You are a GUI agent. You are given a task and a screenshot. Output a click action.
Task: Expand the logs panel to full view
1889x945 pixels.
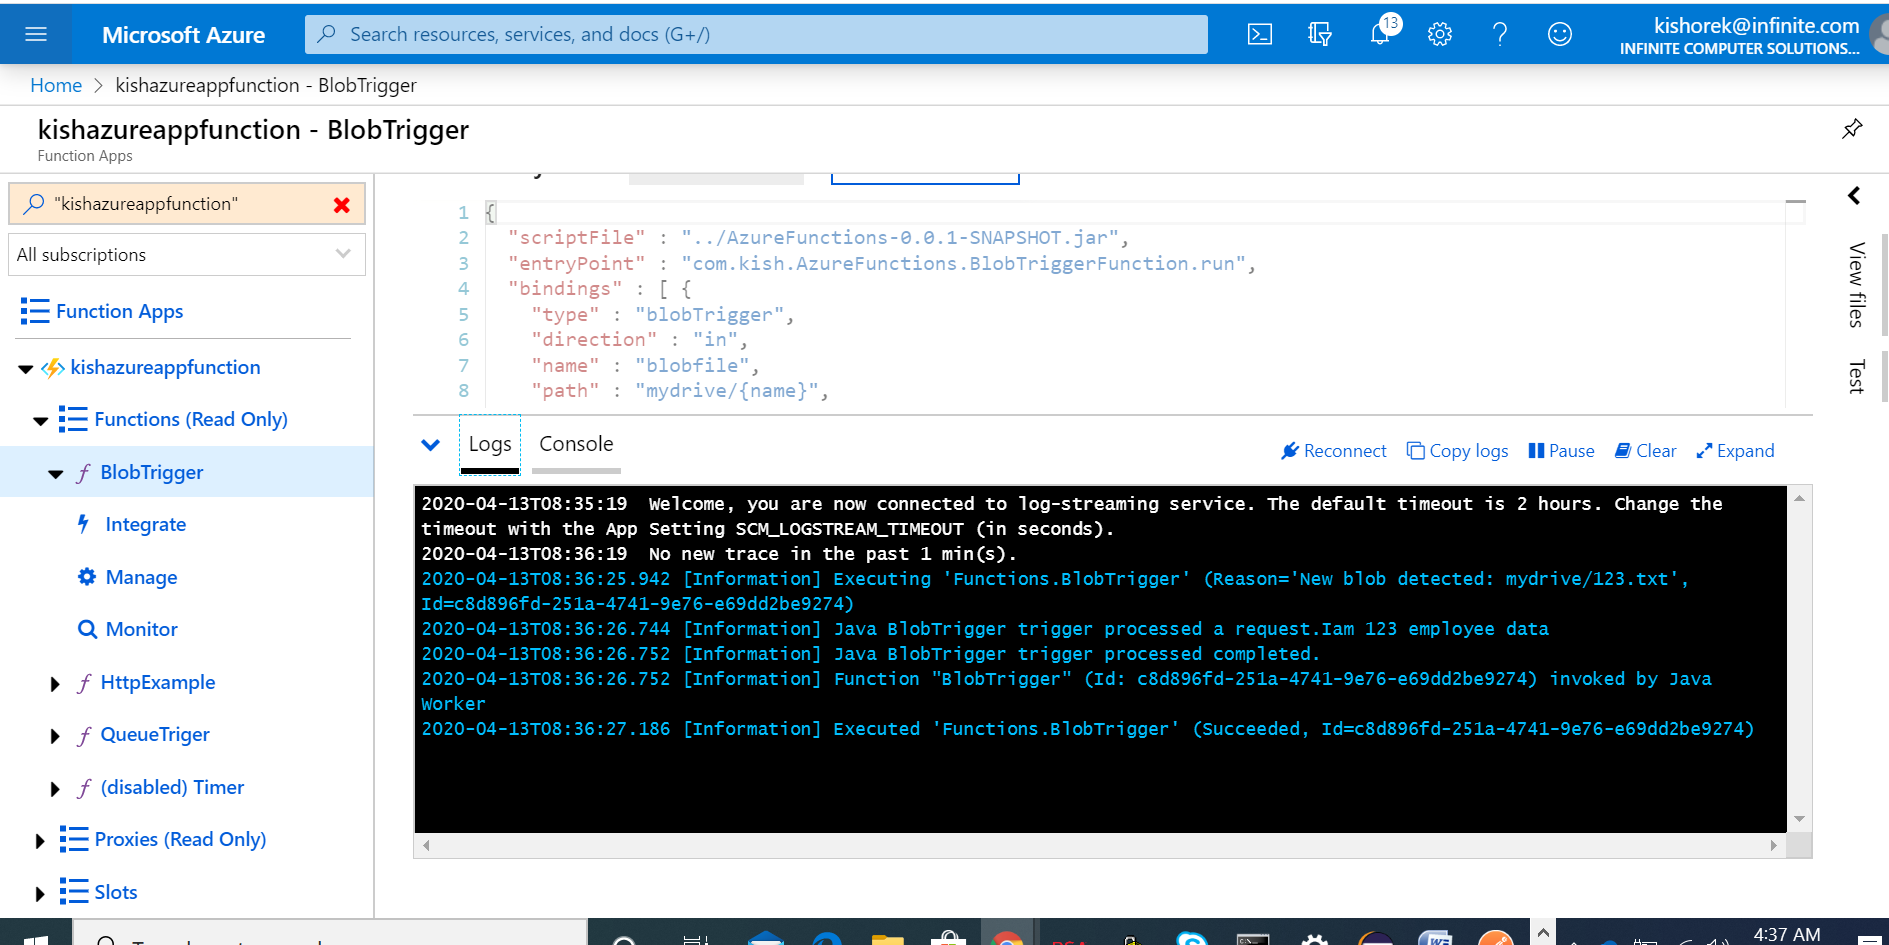[x=1735, y=451]
